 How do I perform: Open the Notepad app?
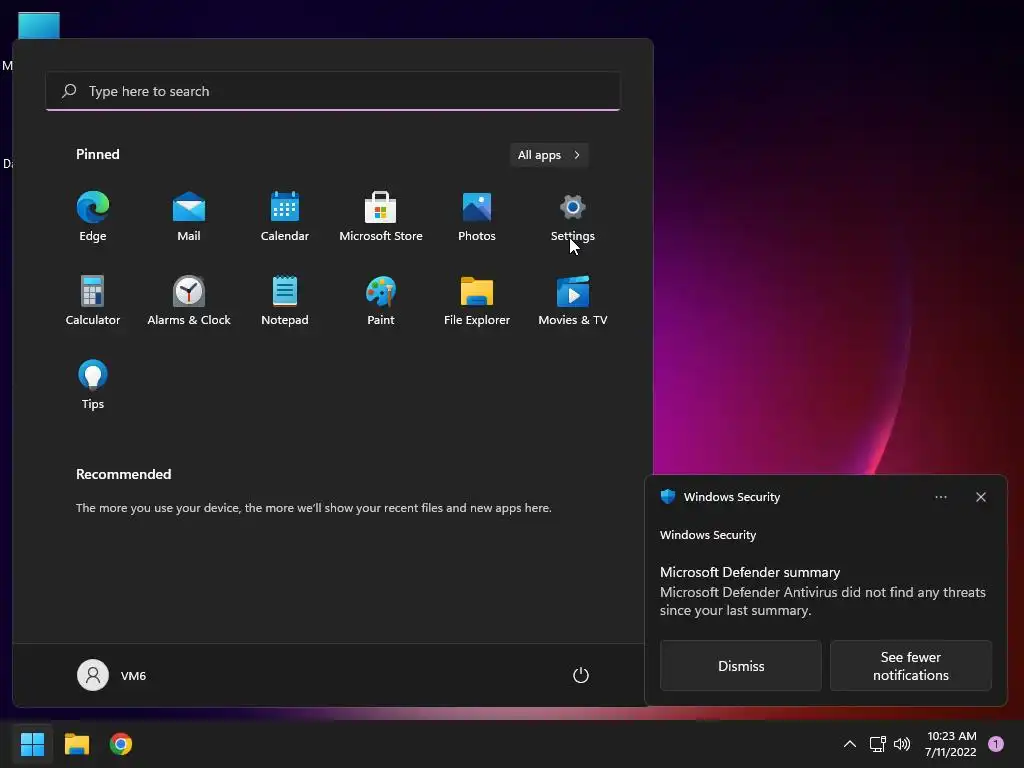[x=285, y=300]
